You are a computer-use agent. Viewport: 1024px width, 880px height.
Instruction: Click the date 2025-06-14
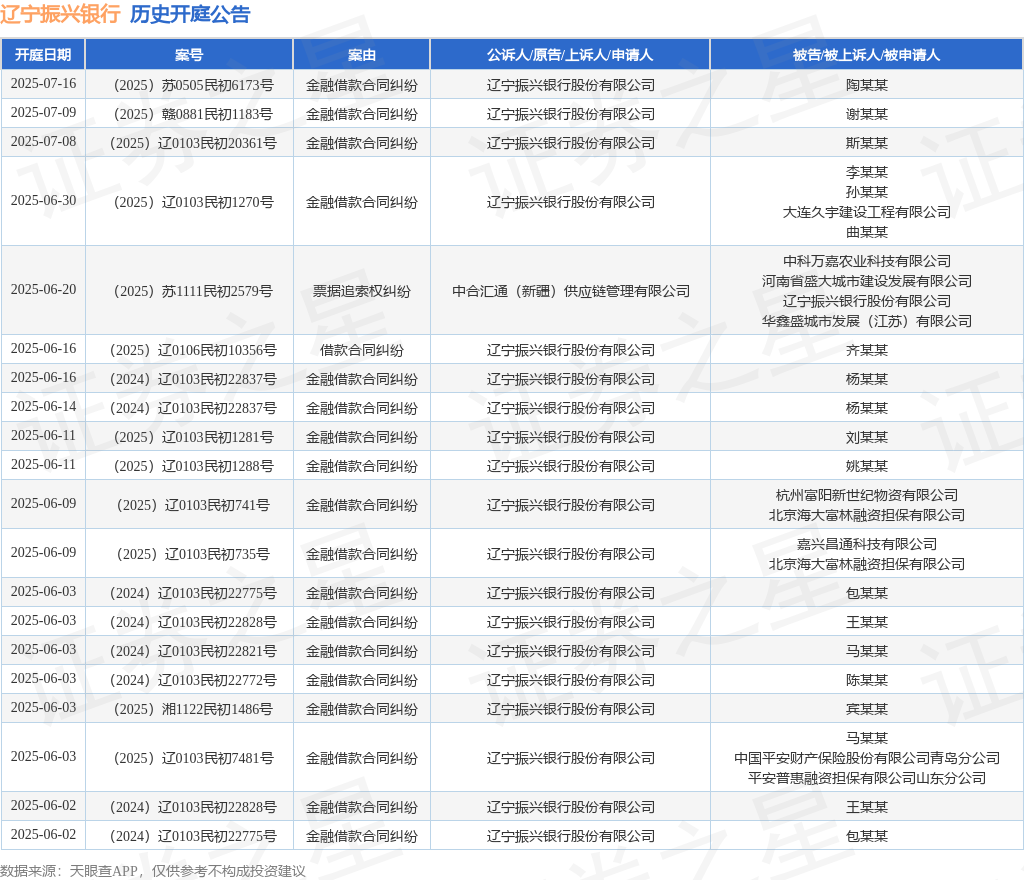[x=43, y=406]
